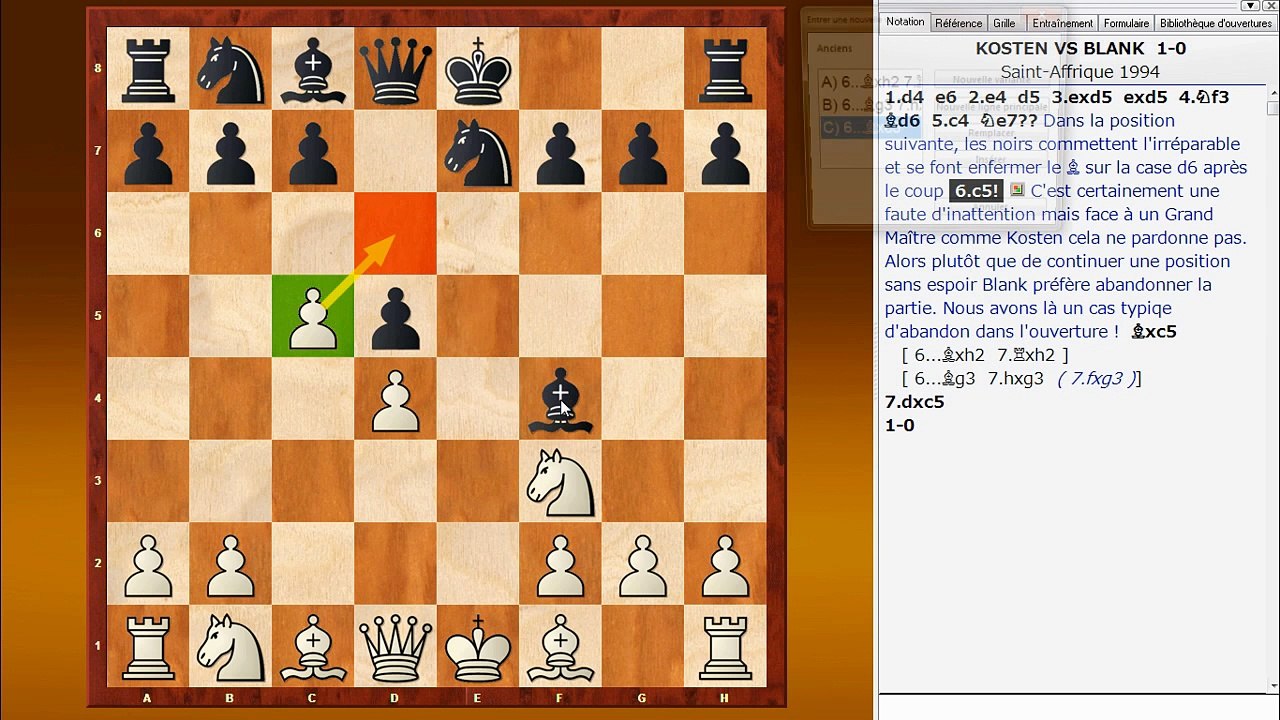Click the final result 1-0 below 7.dxc5
The width and height of the screenshot is (1280, 720).
coord(900,426)
